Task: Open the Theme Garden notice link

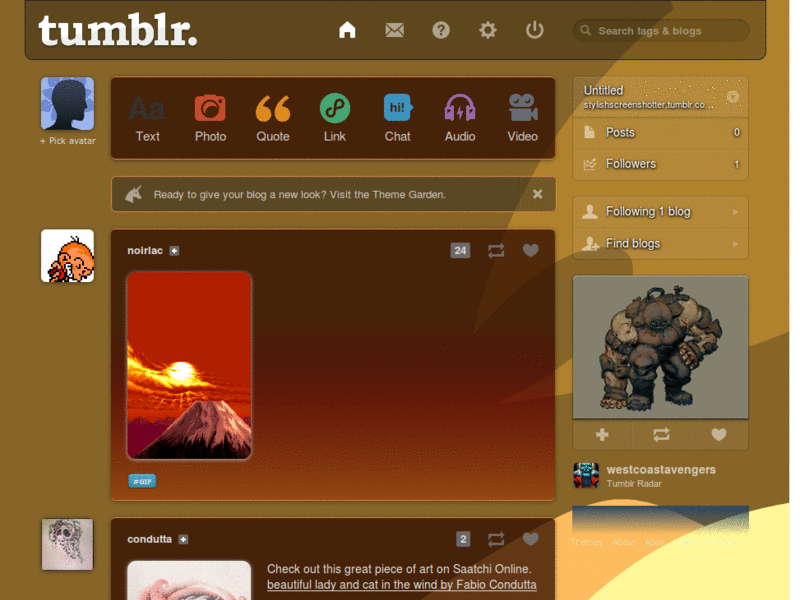Action: (x=299, y=194)
